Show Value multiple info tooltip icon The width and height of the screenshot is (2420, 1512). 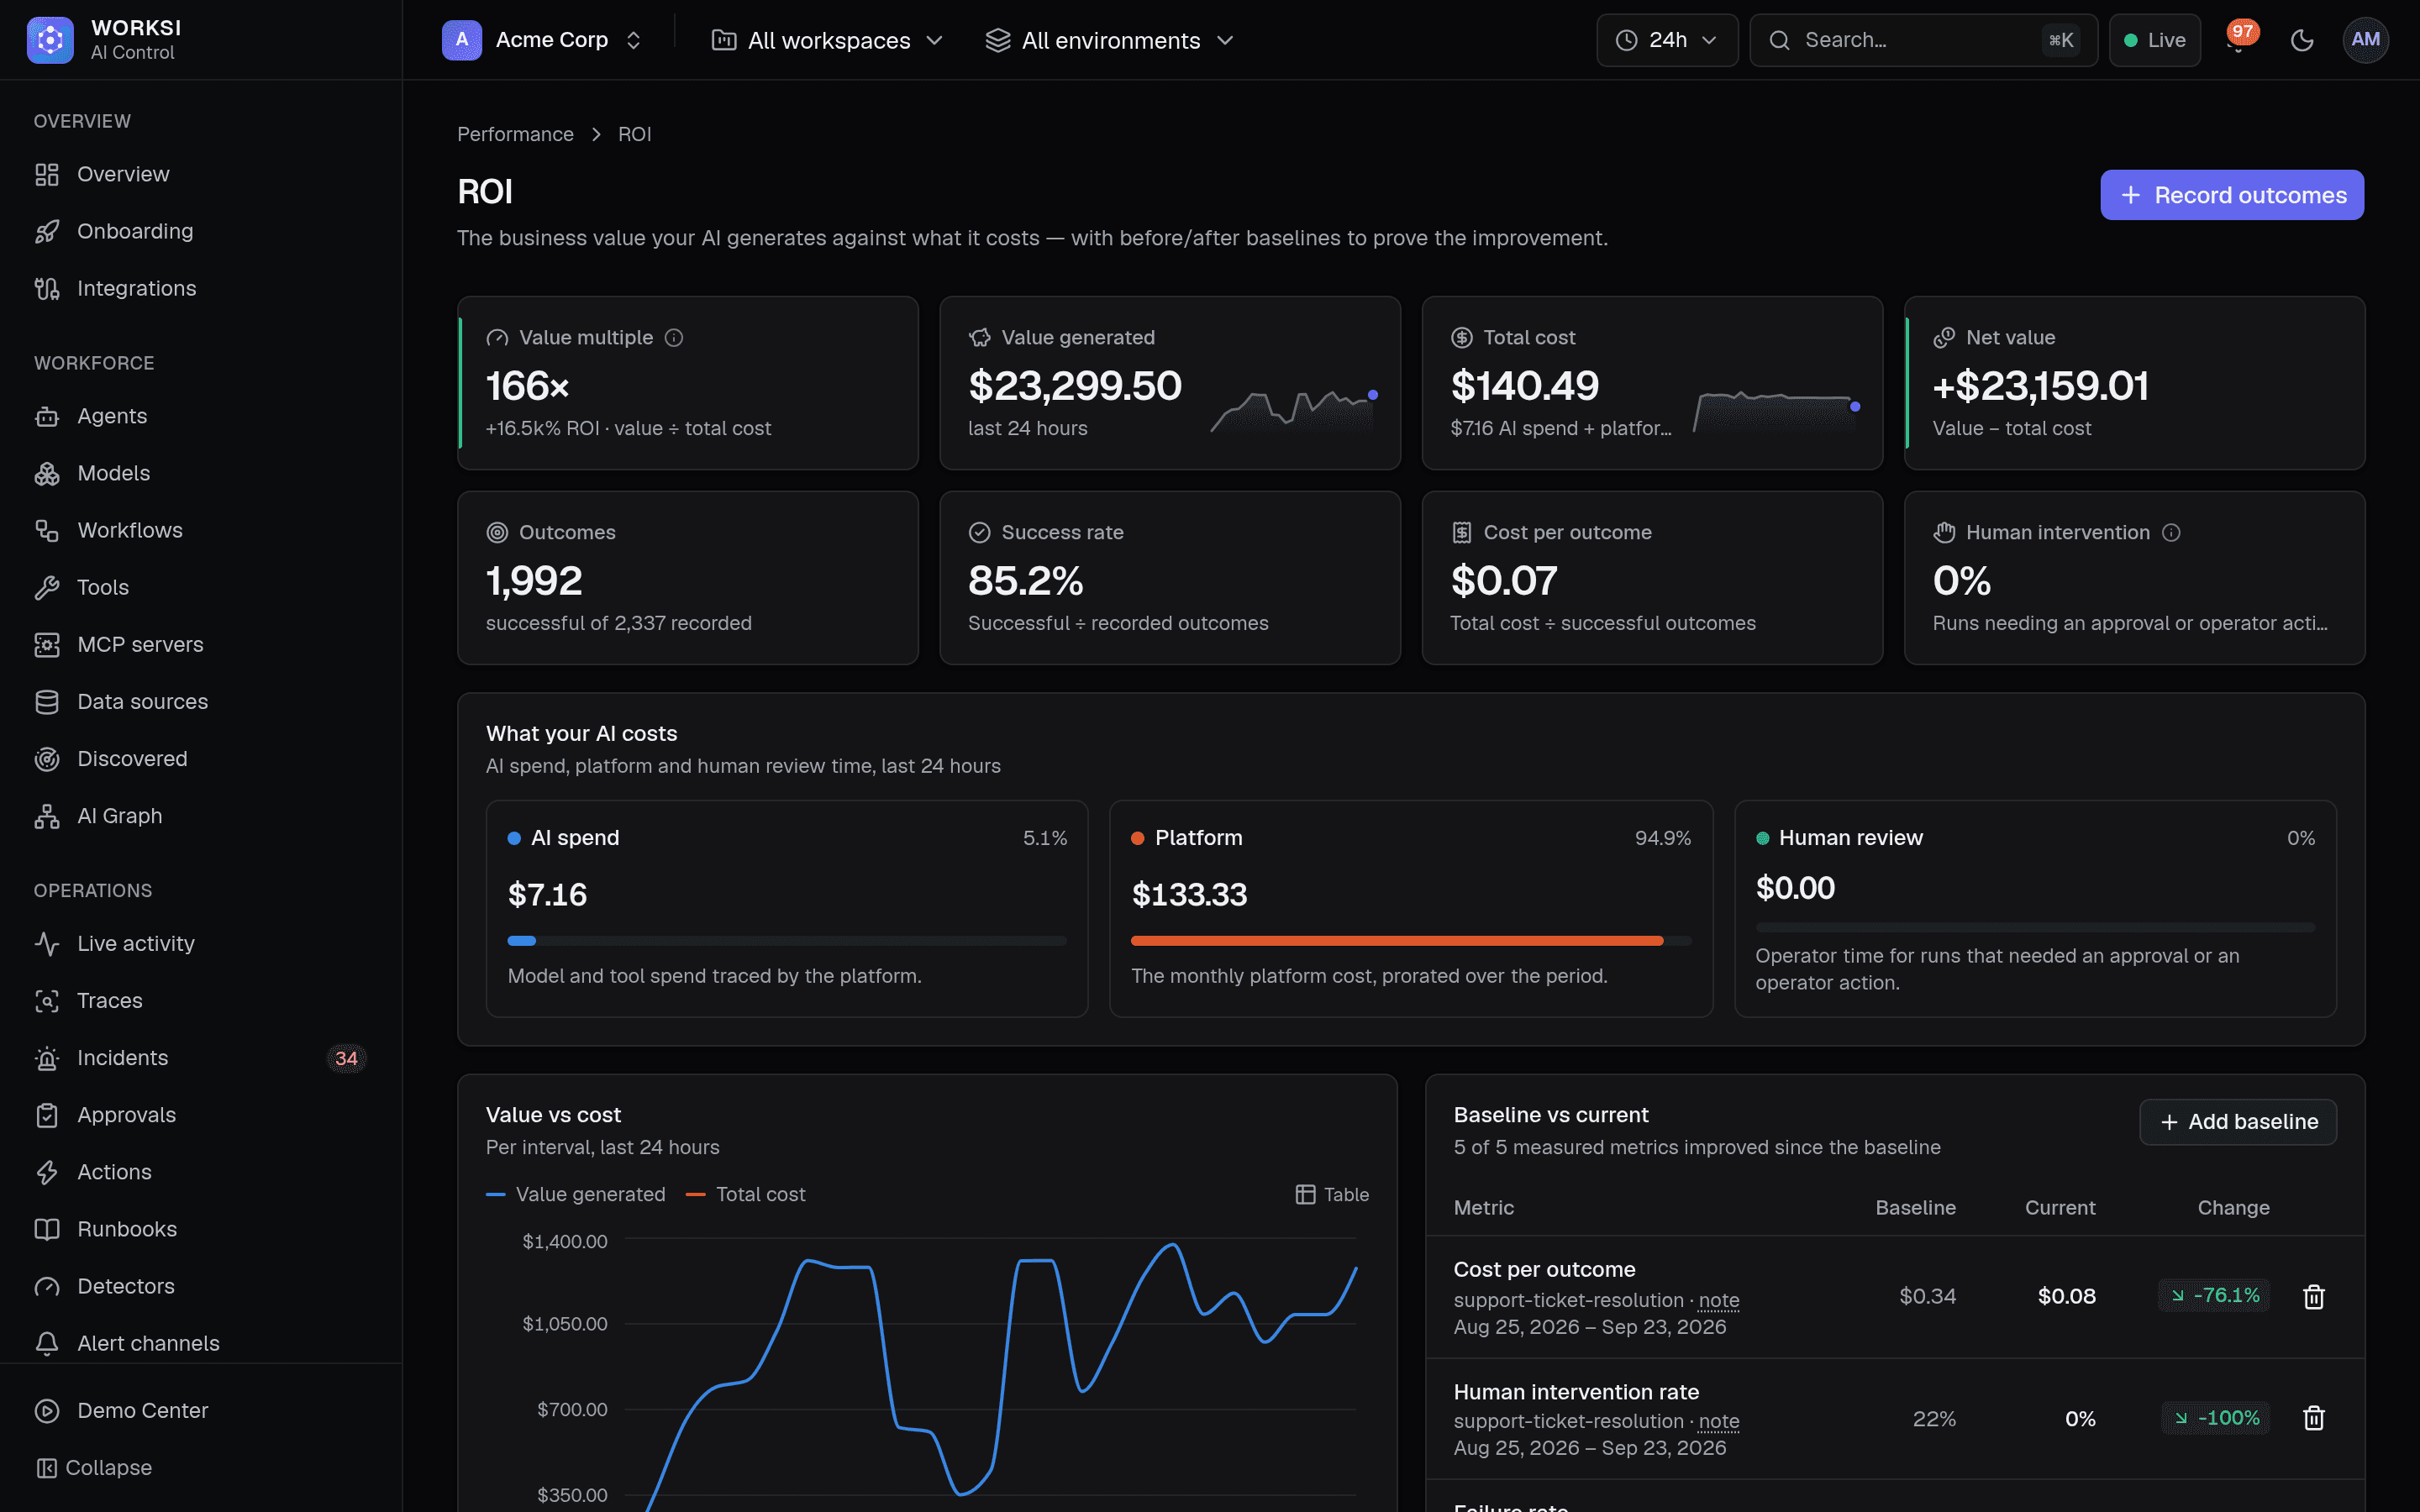point(674,338)
